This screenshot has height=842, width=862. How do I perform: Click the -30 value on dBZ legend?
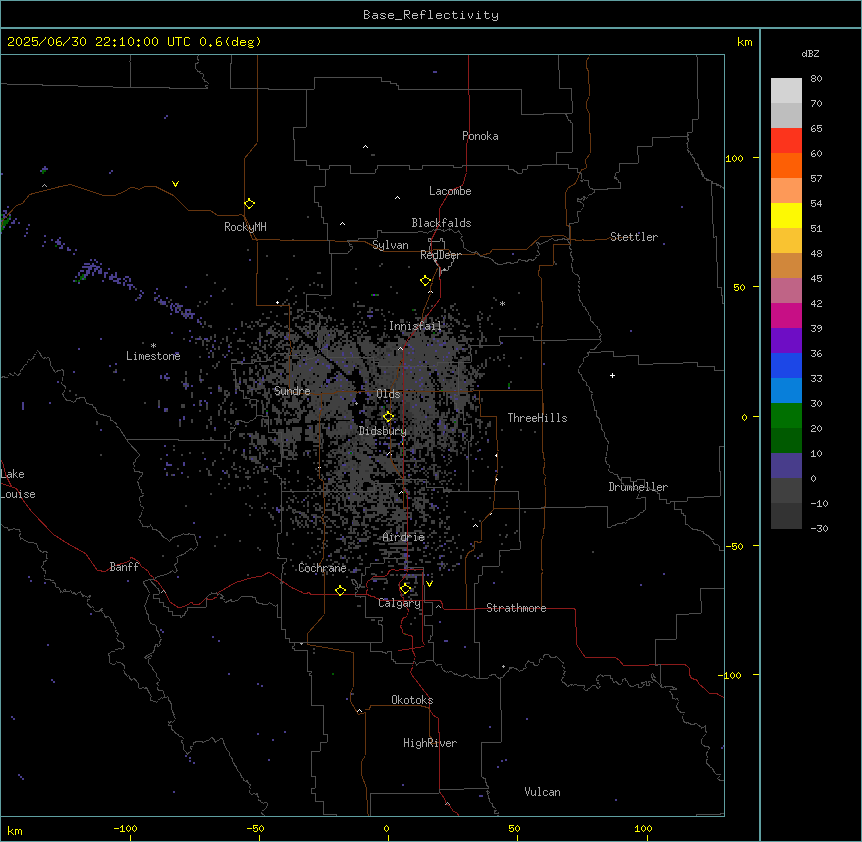pyautogui.click(x=819, y=529)
